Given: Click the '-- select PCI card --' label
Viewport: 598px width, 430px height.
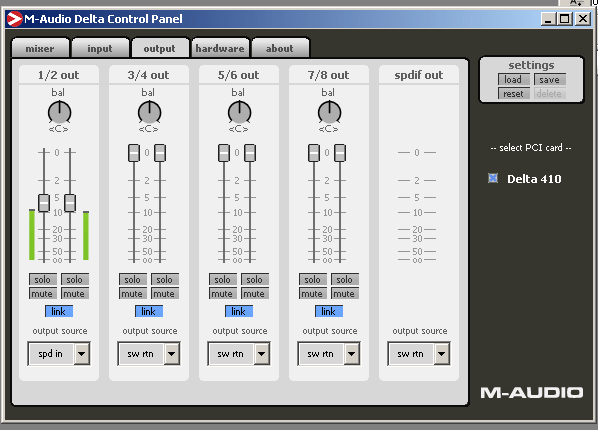Looking at the screenshot, I should point(531,148).
